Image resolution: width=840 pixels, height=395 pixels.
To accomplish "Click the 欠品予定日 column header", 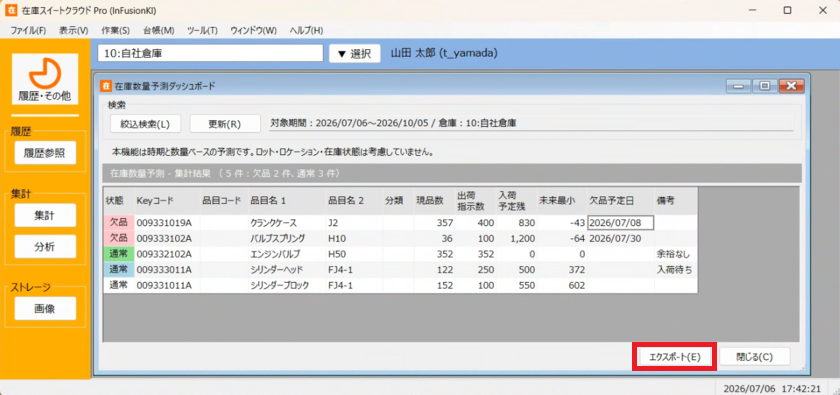I will (x=620, y=201).
